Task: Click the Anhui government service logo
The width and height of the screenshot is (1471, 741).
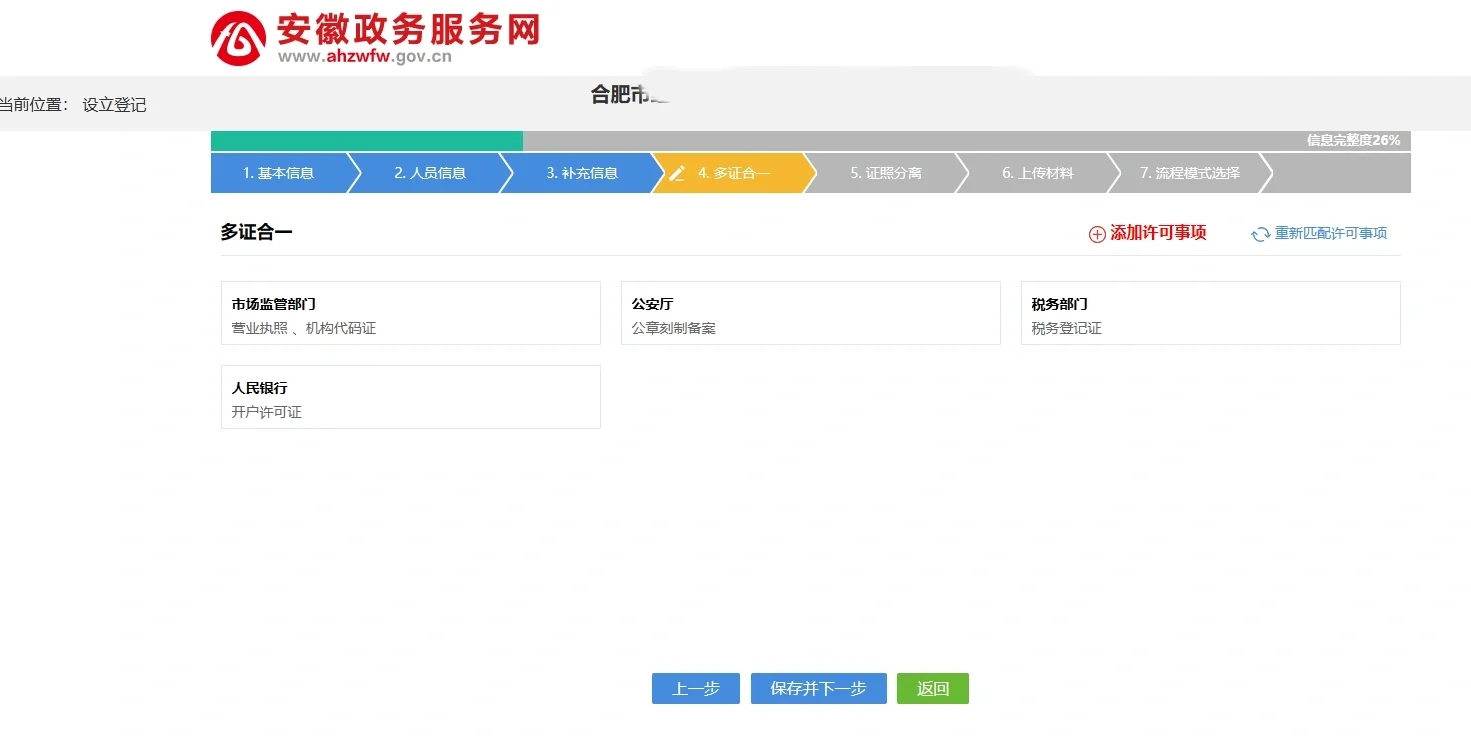Action: (238, 39)
